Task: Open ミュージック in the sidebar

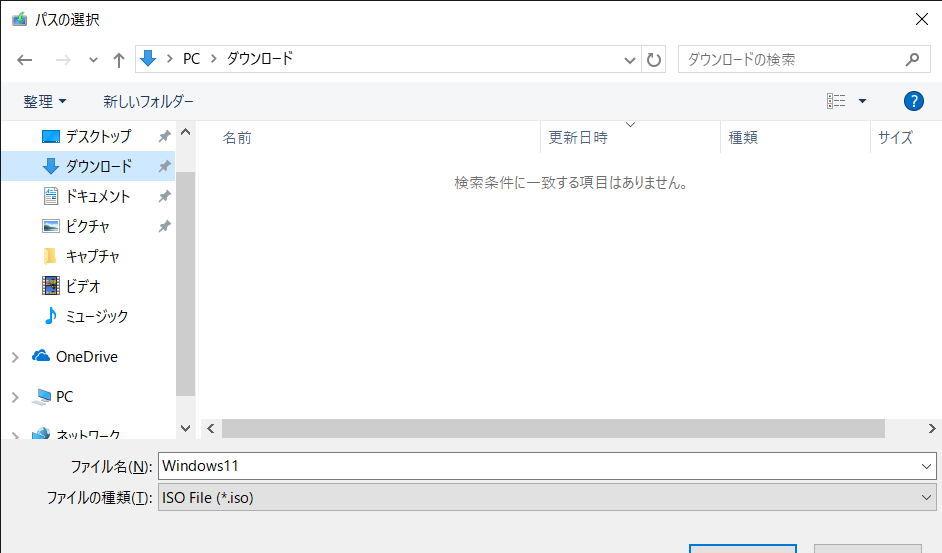Action: pyautogui.click(x=96, y=316)
